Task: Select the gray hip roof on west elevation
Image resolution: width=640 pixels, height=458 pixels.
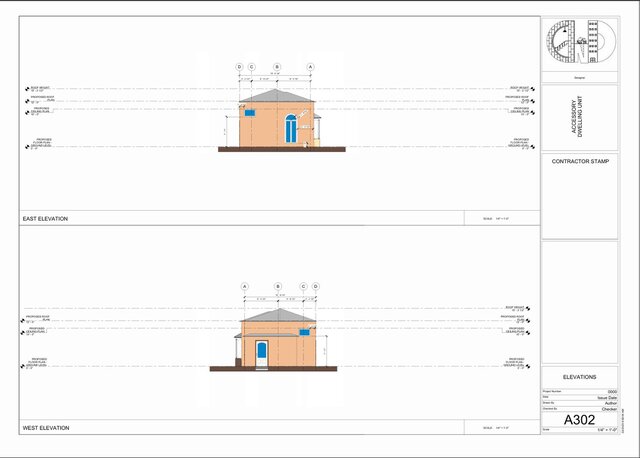Action: pyautogui.click(x=278, y=316)
